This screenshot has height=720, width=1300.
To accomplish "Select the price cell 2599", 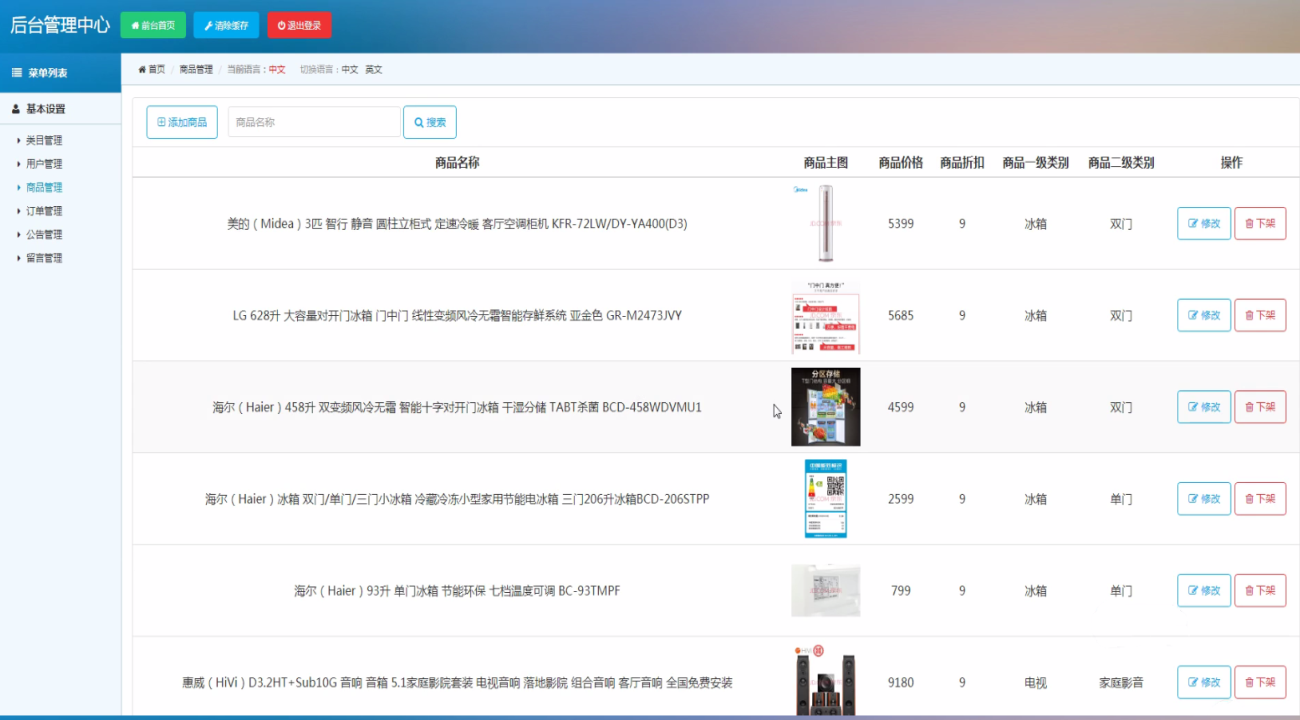I will (901, 499).
